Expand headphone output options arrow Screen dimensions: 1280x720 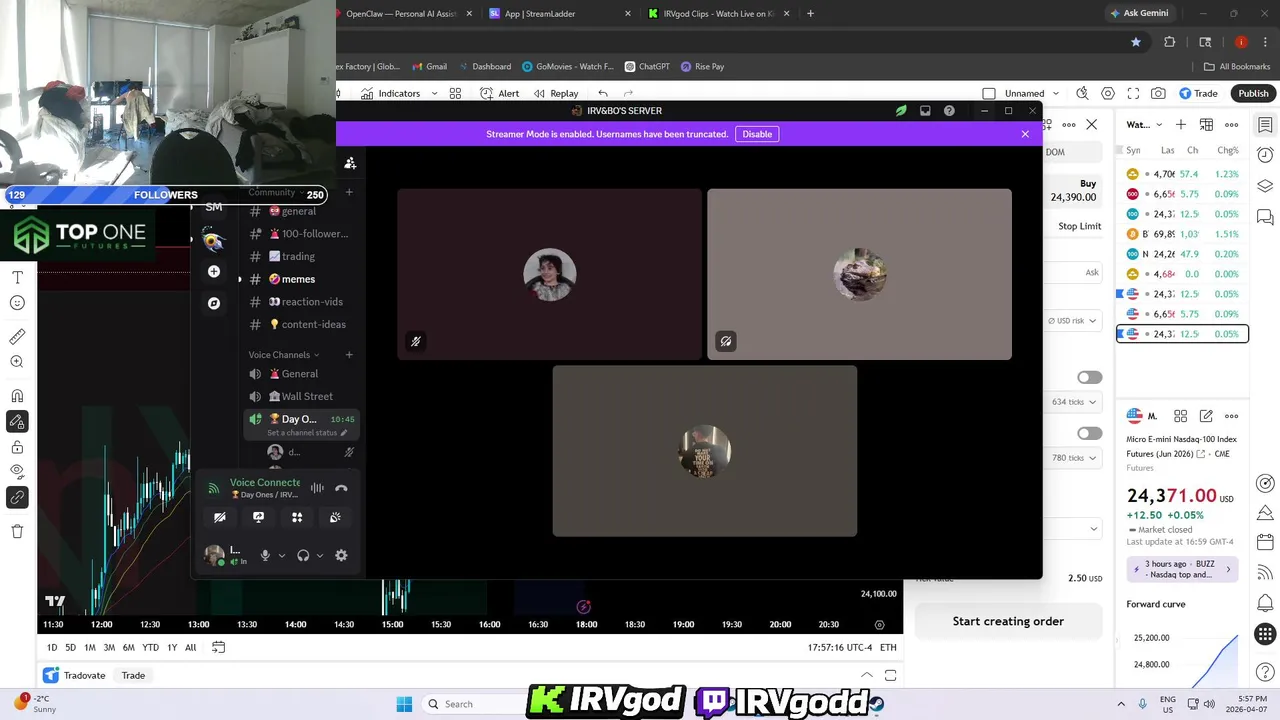[x=320, y=555]
